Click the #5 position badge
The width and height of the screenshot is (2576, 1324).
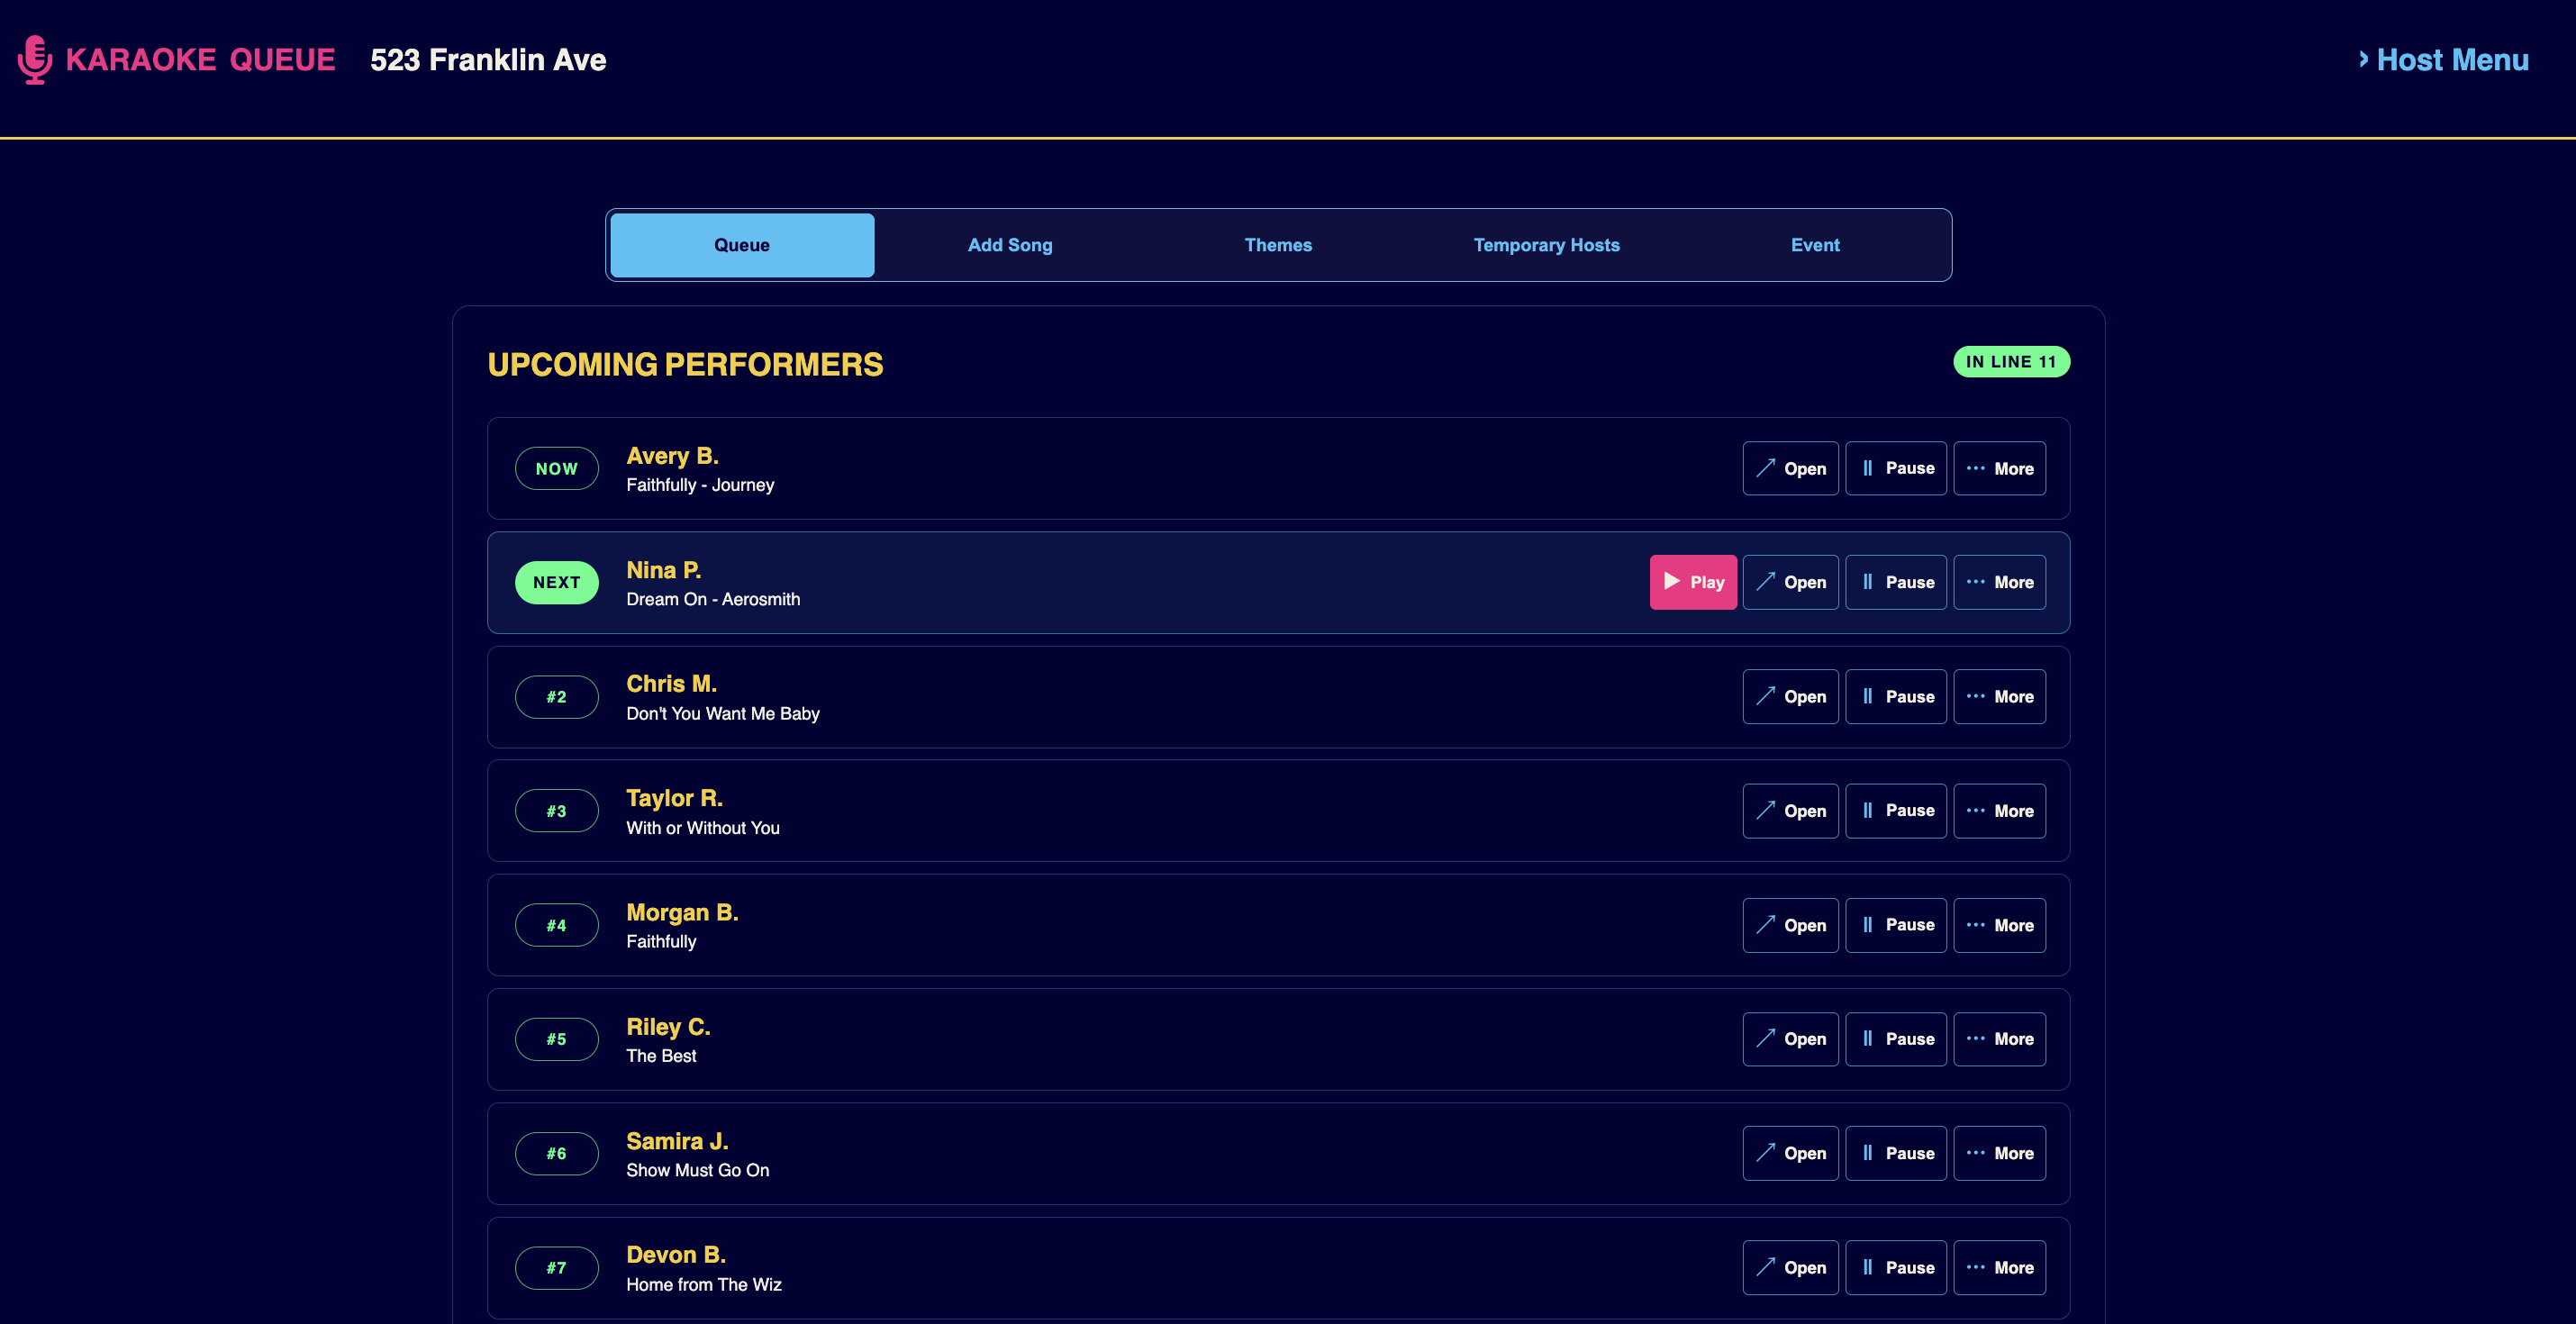click(557, 1039)
